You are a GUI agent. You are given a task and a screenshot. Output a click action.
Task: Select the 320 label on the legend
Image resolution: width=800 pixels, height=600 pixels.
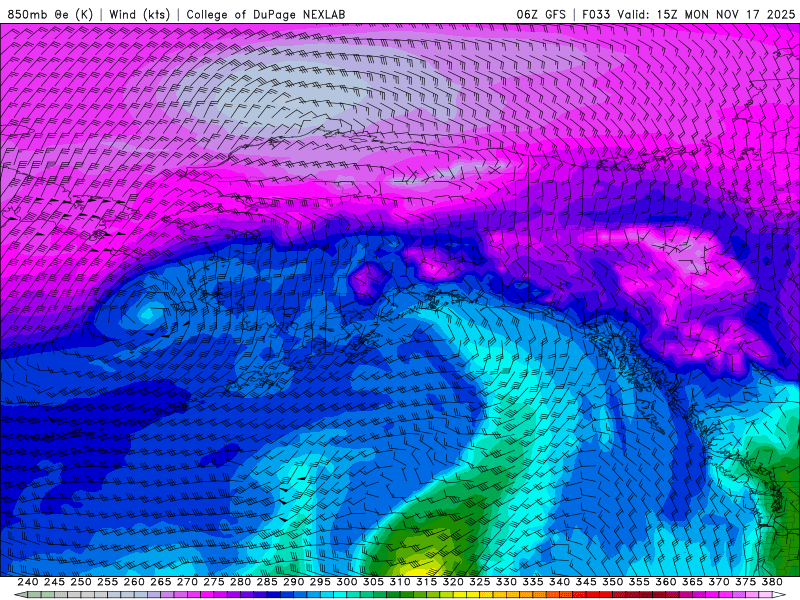coord(453,582)
